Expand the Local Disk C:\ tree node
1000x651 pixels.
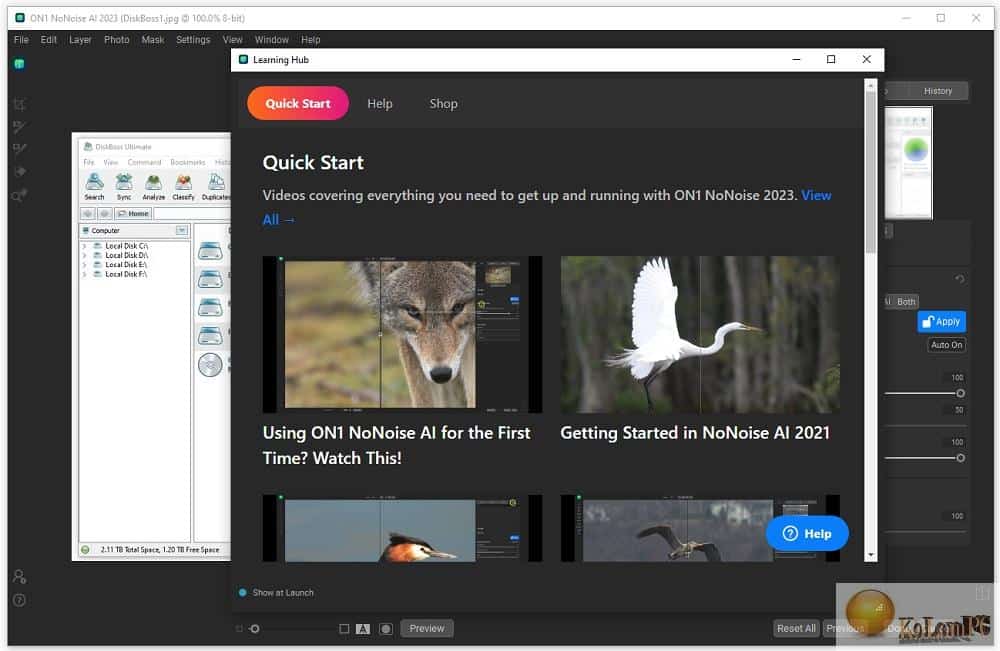(x=84, y=245)
